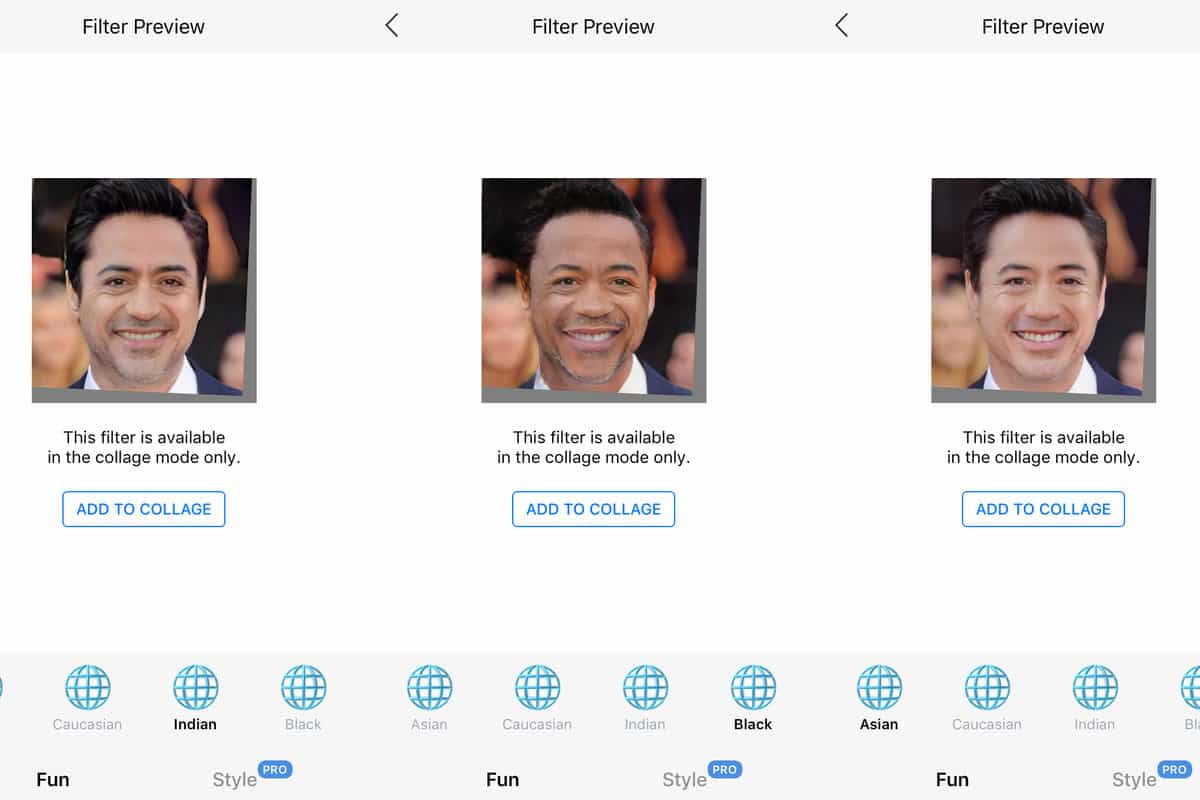Switch to the Fun tab in left panel
Image resolution: width=1200 pixels, height=800 pixels.
click(53, 780)
